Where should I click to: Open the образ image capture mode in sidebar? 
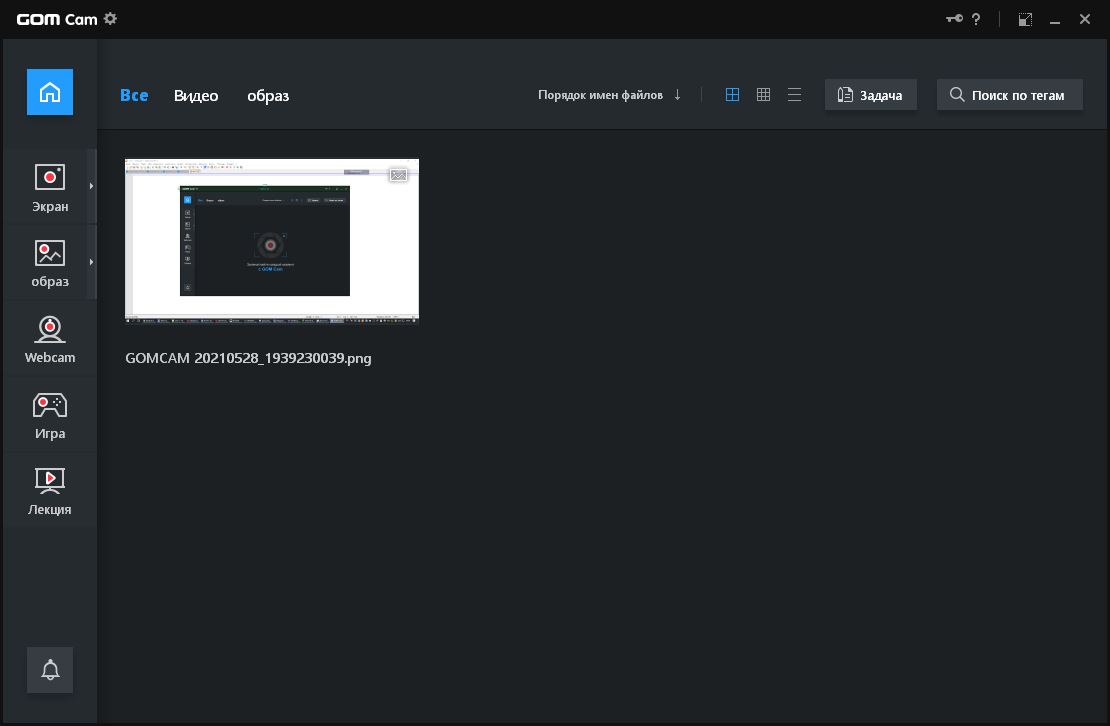click(50, 263)
